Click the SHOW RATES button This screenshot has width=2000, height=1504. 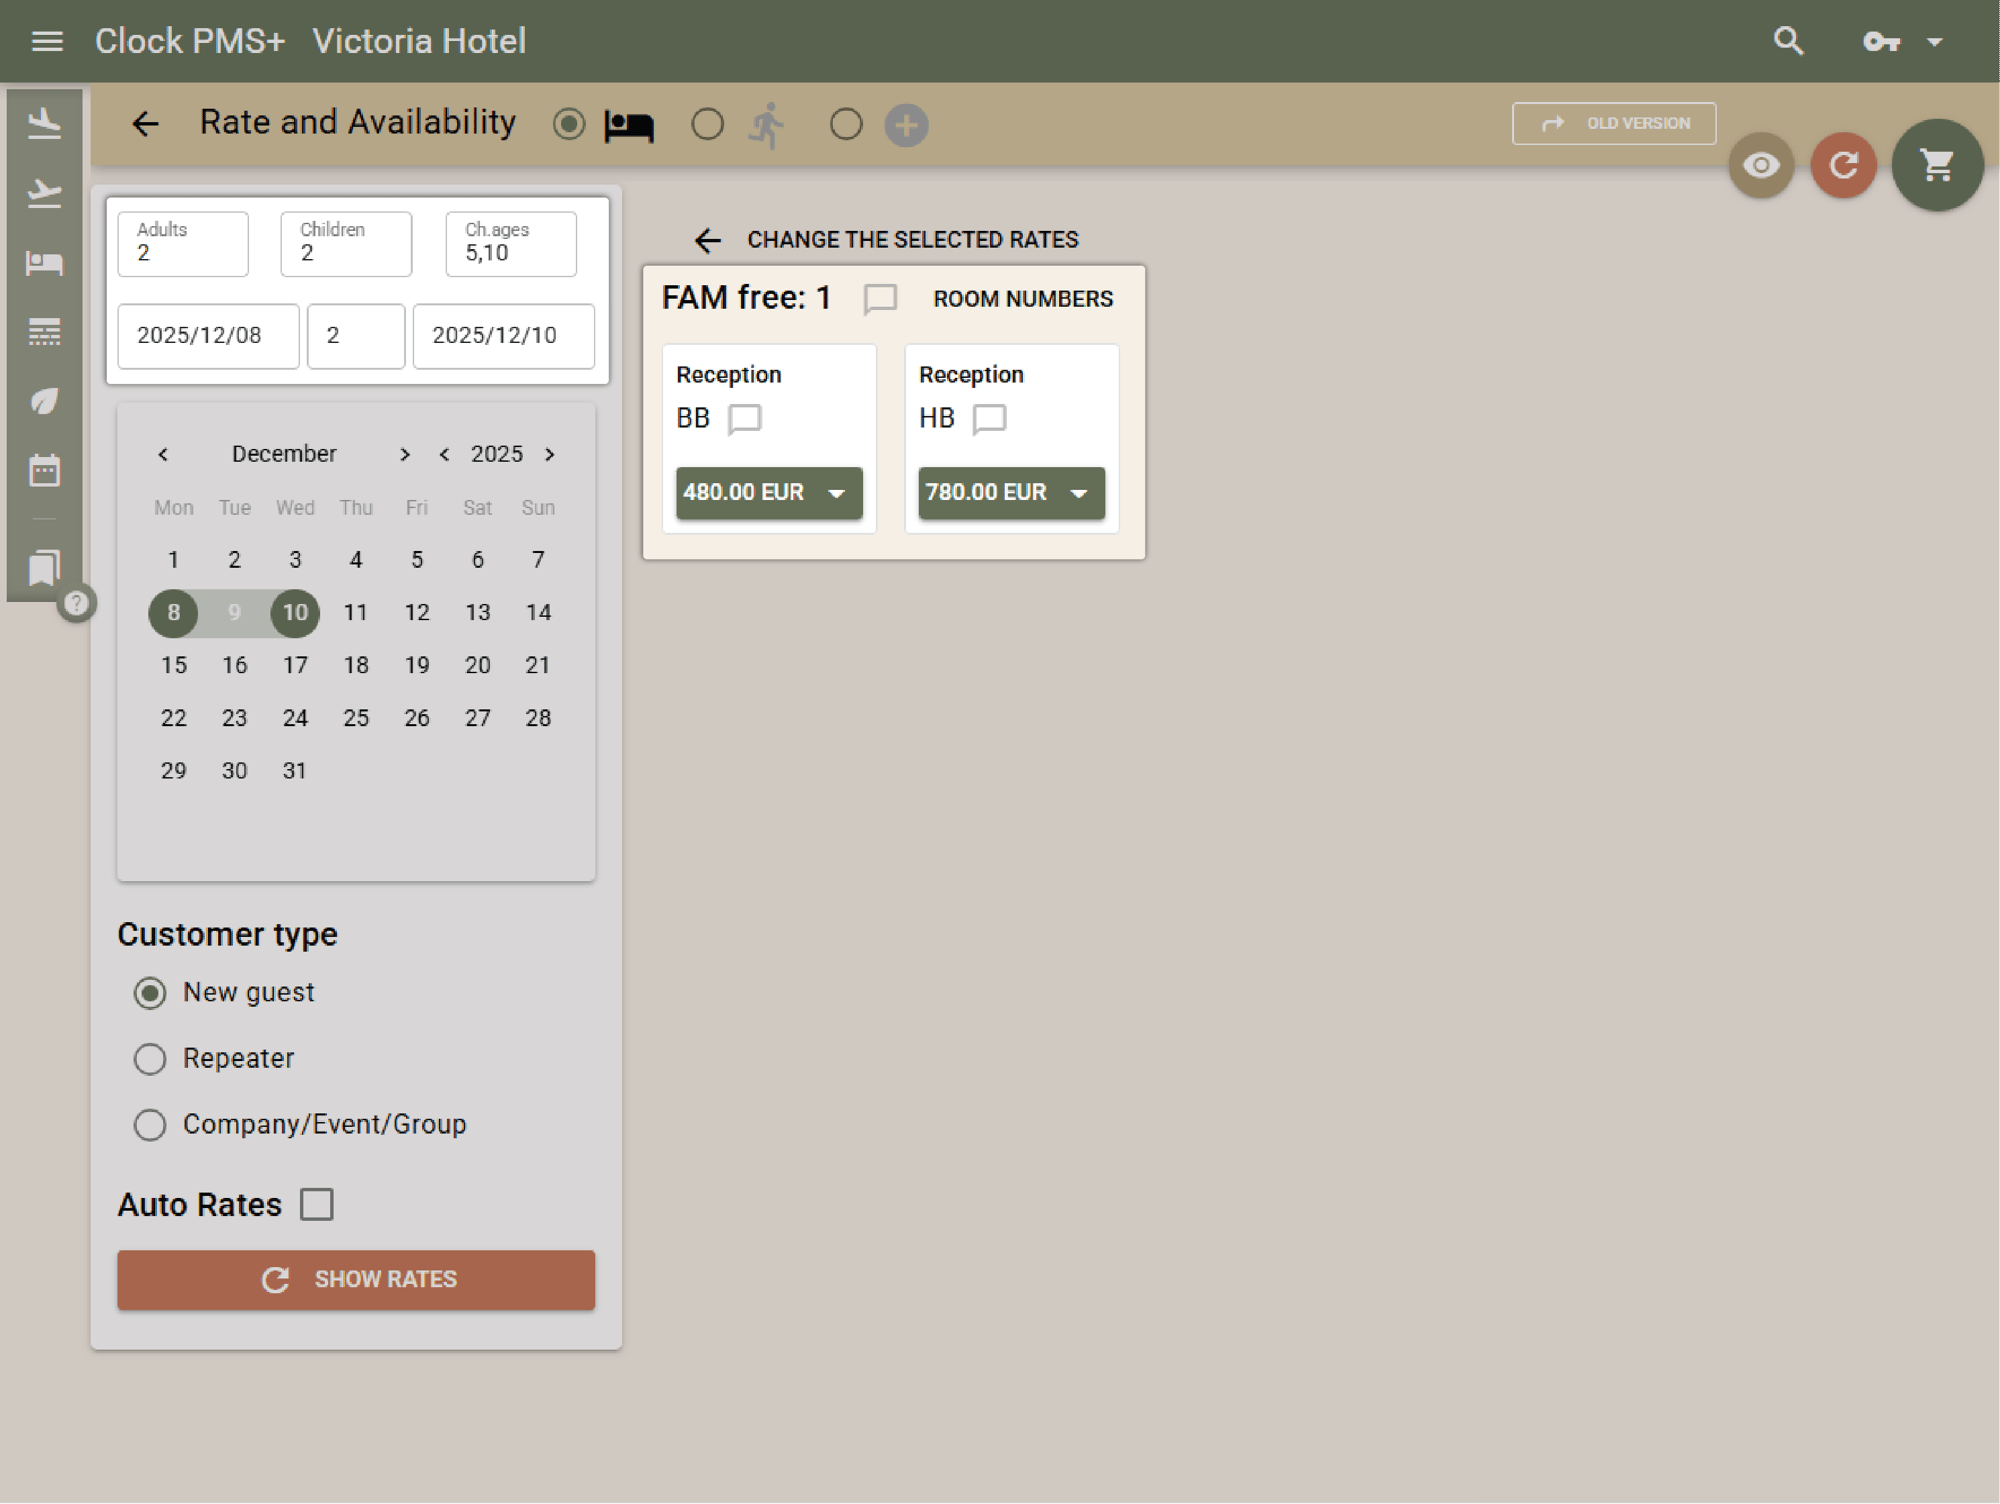coord(356,1279)
